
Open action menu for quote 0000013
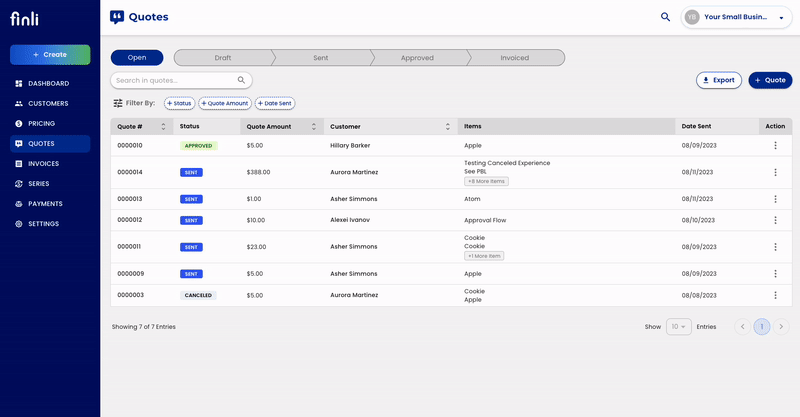click(775, 199)
